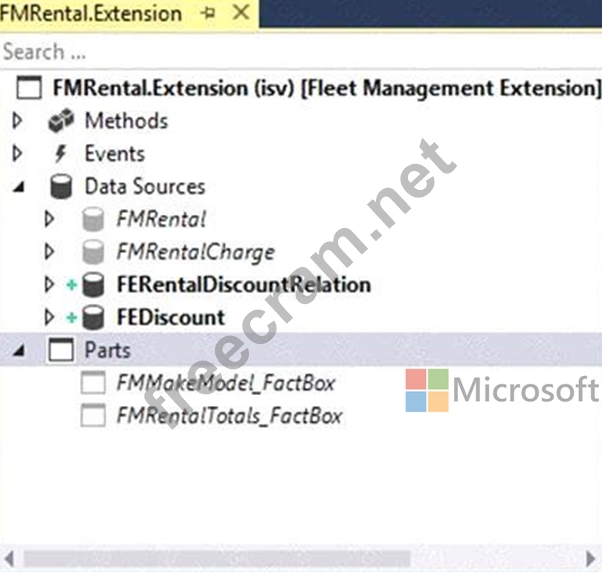Click the FMRental data source icon
The width and height of the screenshot is (602, 572).
click(x=93, y=219)
